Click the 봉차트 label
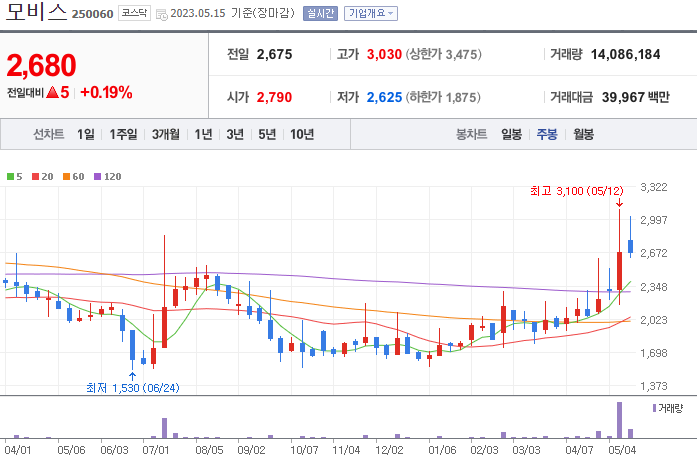Screen dimensions: 697x467 click(x=472, y=134)
